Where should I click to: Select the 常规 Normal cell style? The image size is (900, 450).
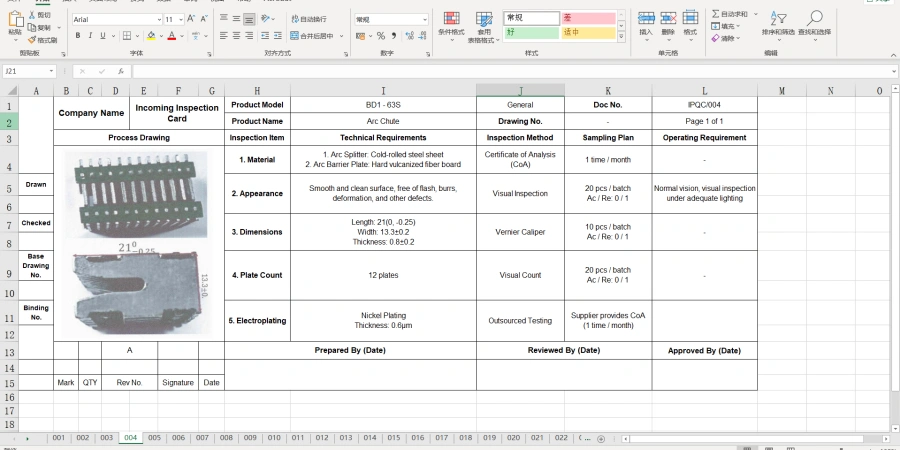point(532,18)
